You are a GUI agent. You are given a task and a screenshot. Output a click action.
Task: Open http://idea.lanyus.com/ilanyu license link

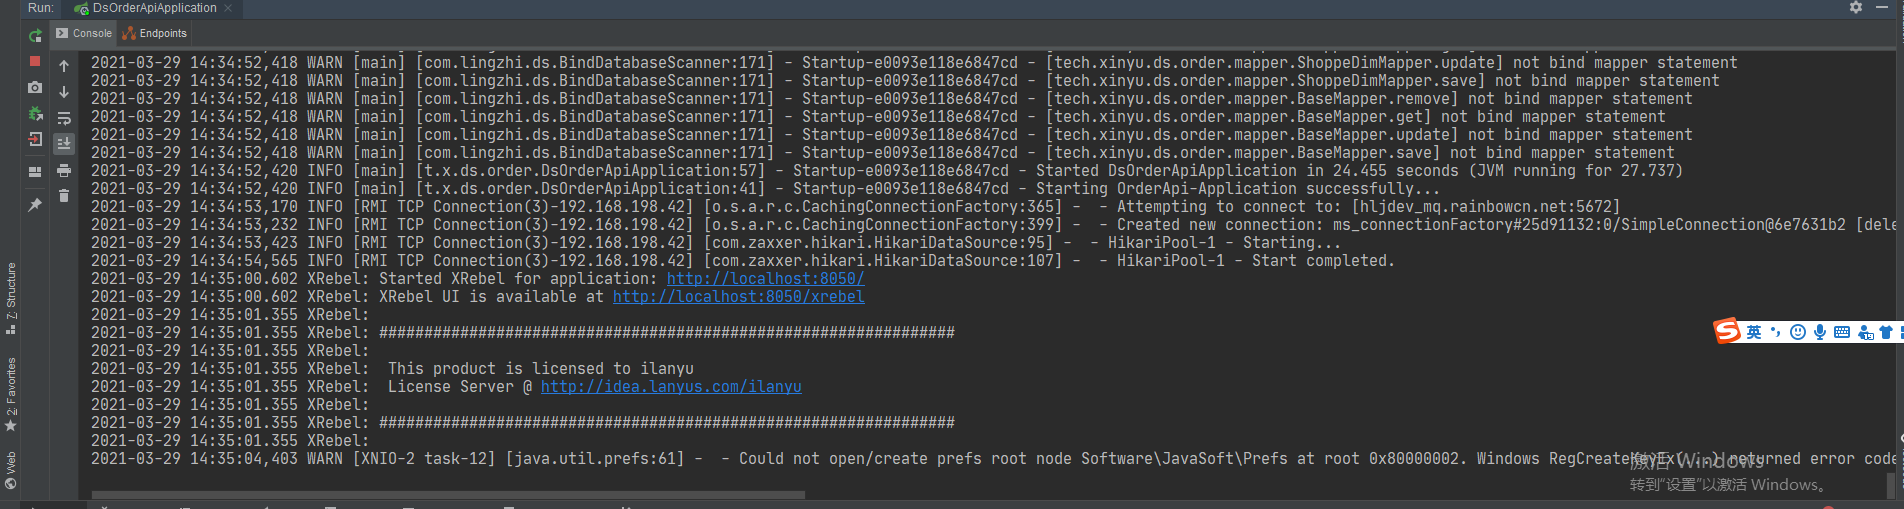pyautogui.click(x=671, y=387)
